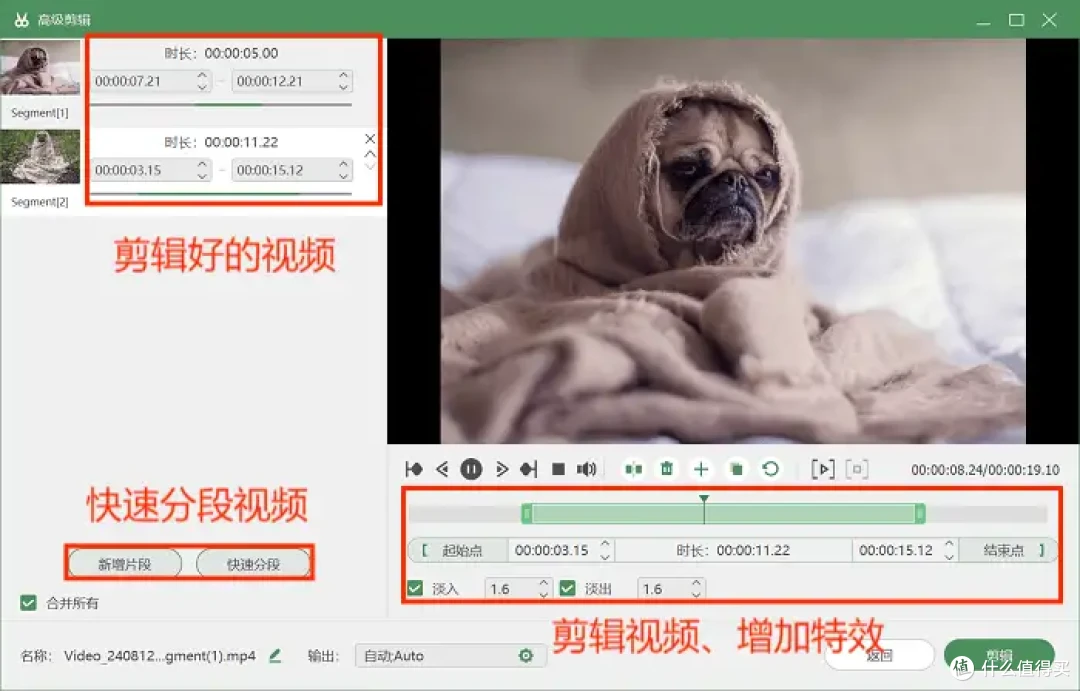Viewport: 1080px width, 691px height.
Task: Open output settings gear icon
Action: pyautogui.click(x=526, y=655)
